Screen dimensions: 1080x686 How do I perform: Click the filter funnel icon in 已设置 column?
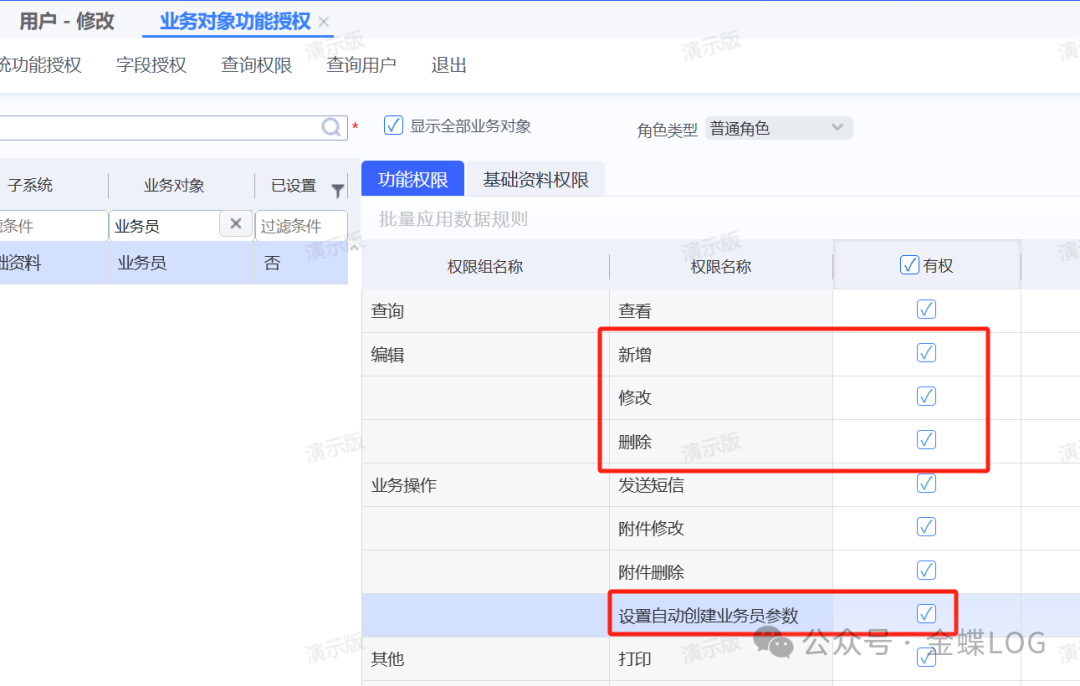tap(337, 190)
